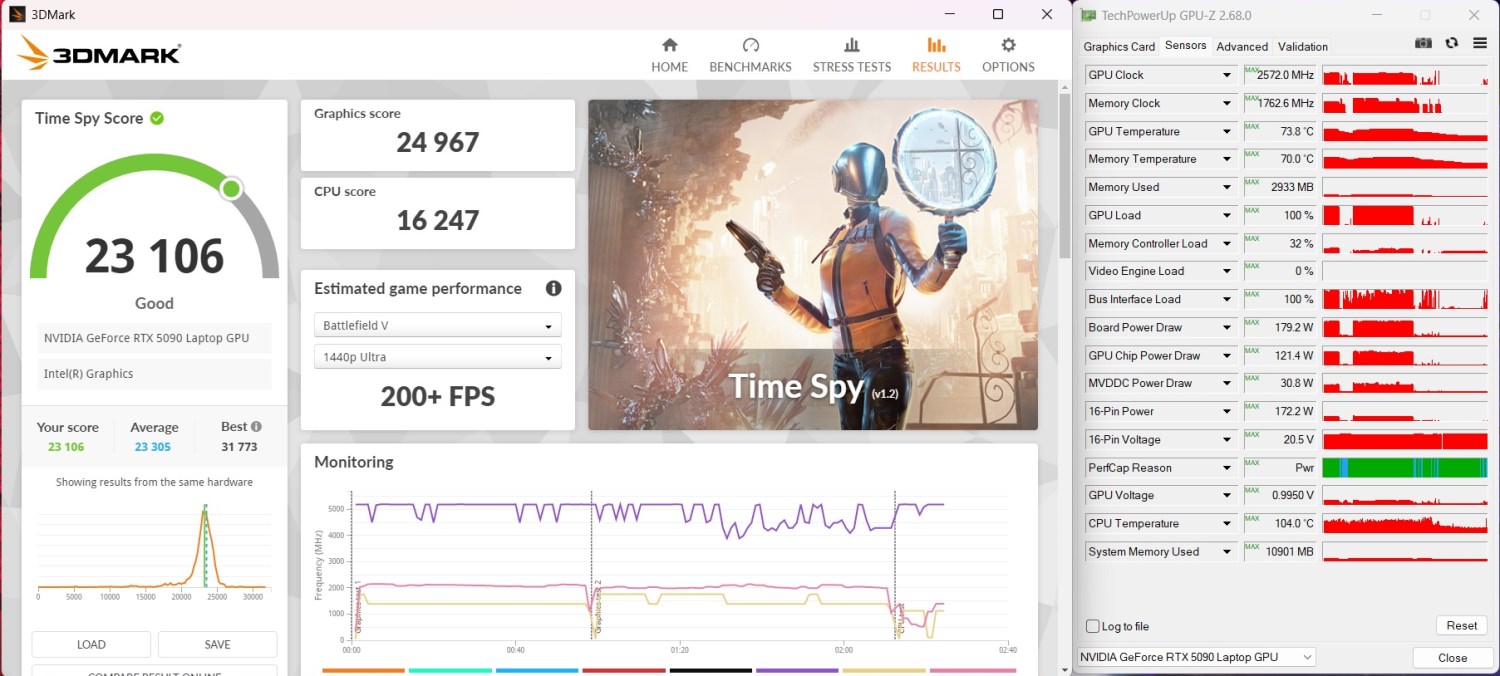Open GPU selection dropdown in GPU-Z

1197,657
